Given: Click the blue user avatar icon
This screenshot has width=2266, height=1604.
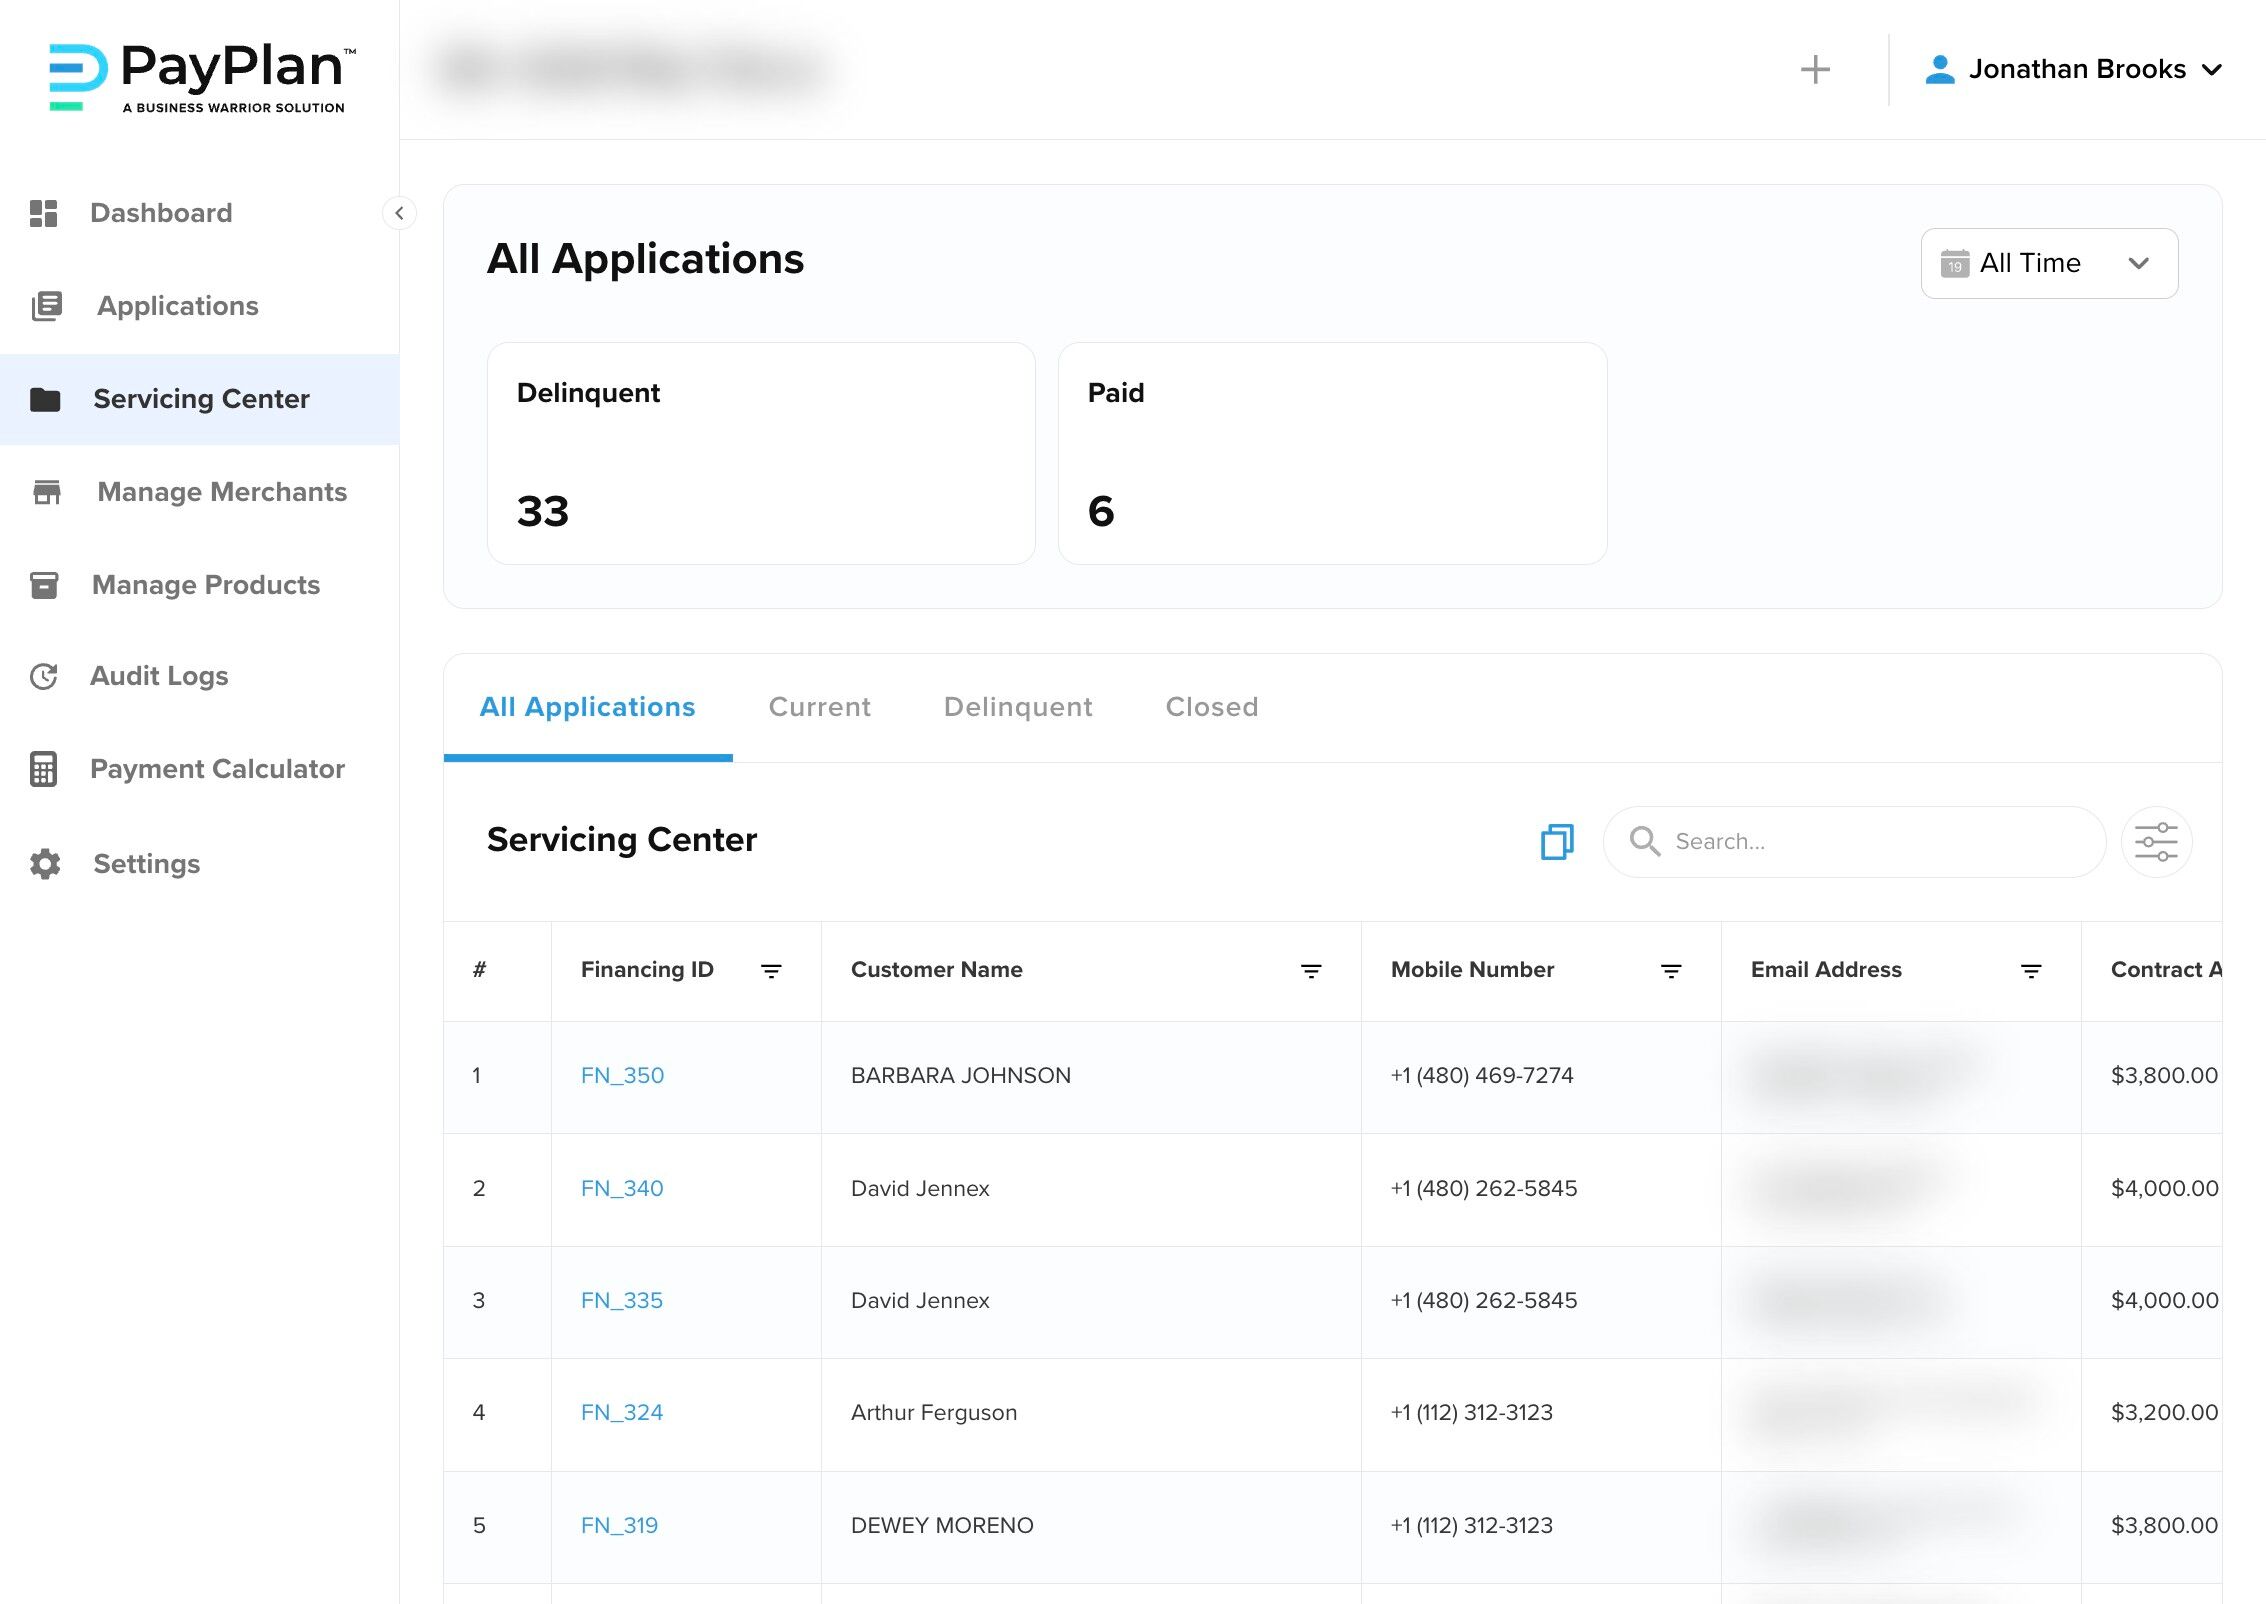Looking at the screenshot, I should pos(1940,69).
